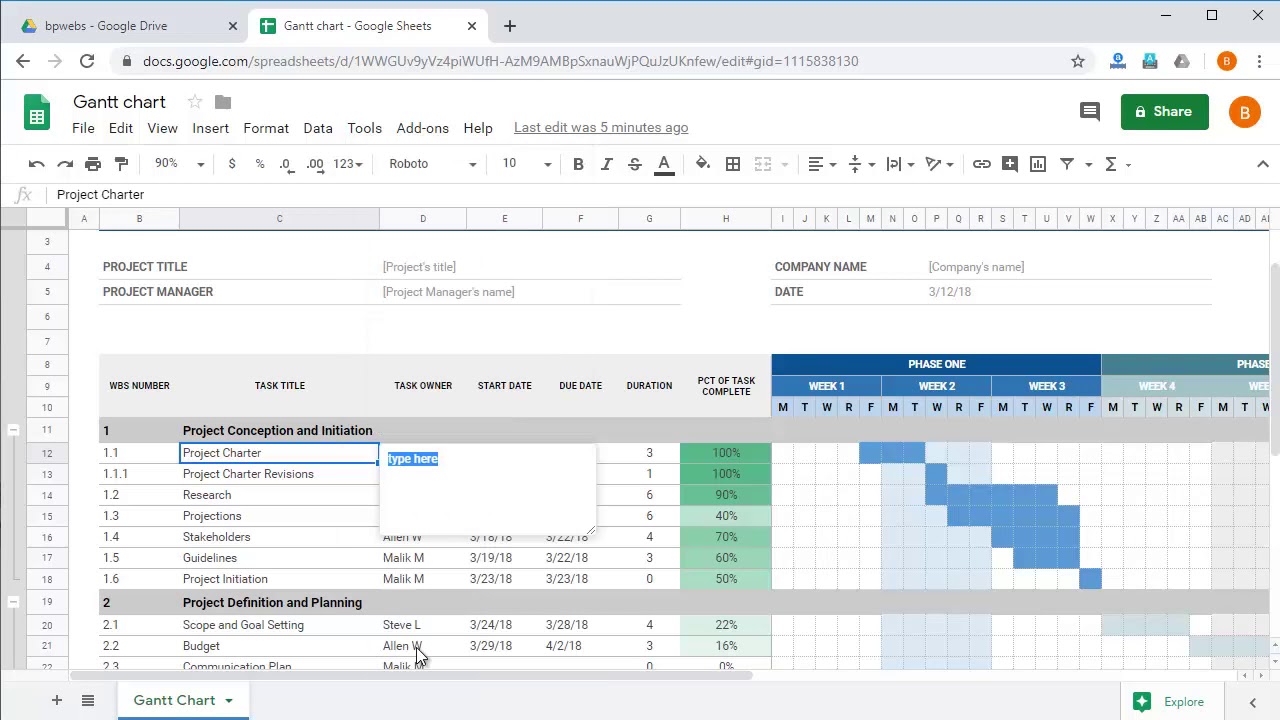Image resolution: width=1280 pixels, height=720 pixels.
Task: Click the Explore button
Action: point(1169,702)
